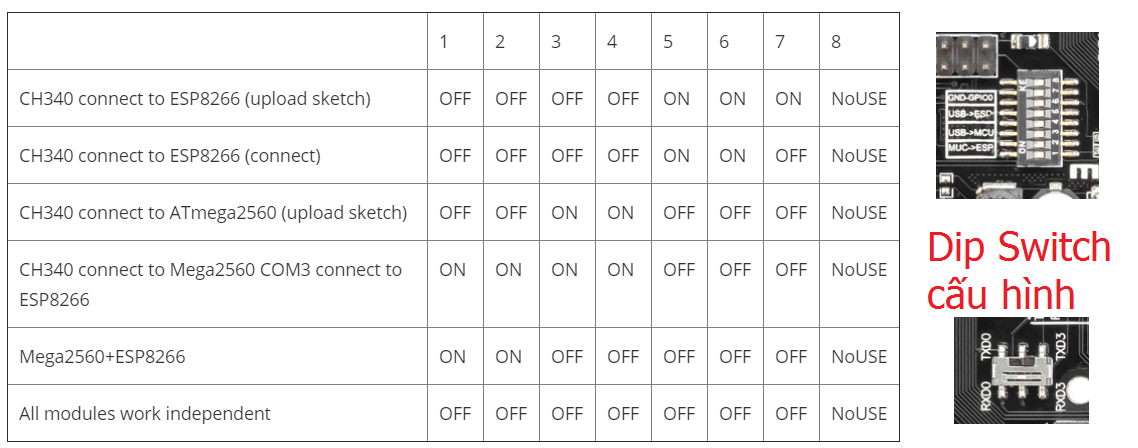
Task: Click "All modules work independent" row label
Action: coord(145,414)
